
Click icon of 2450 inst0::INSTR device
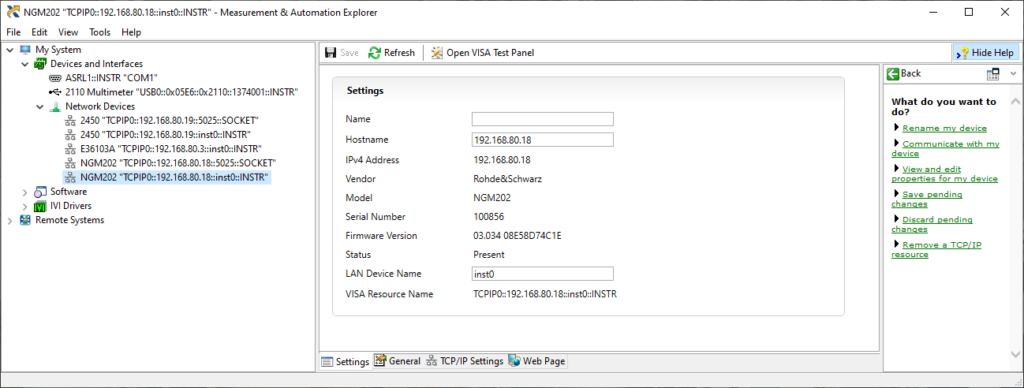(x=70, y=135)
